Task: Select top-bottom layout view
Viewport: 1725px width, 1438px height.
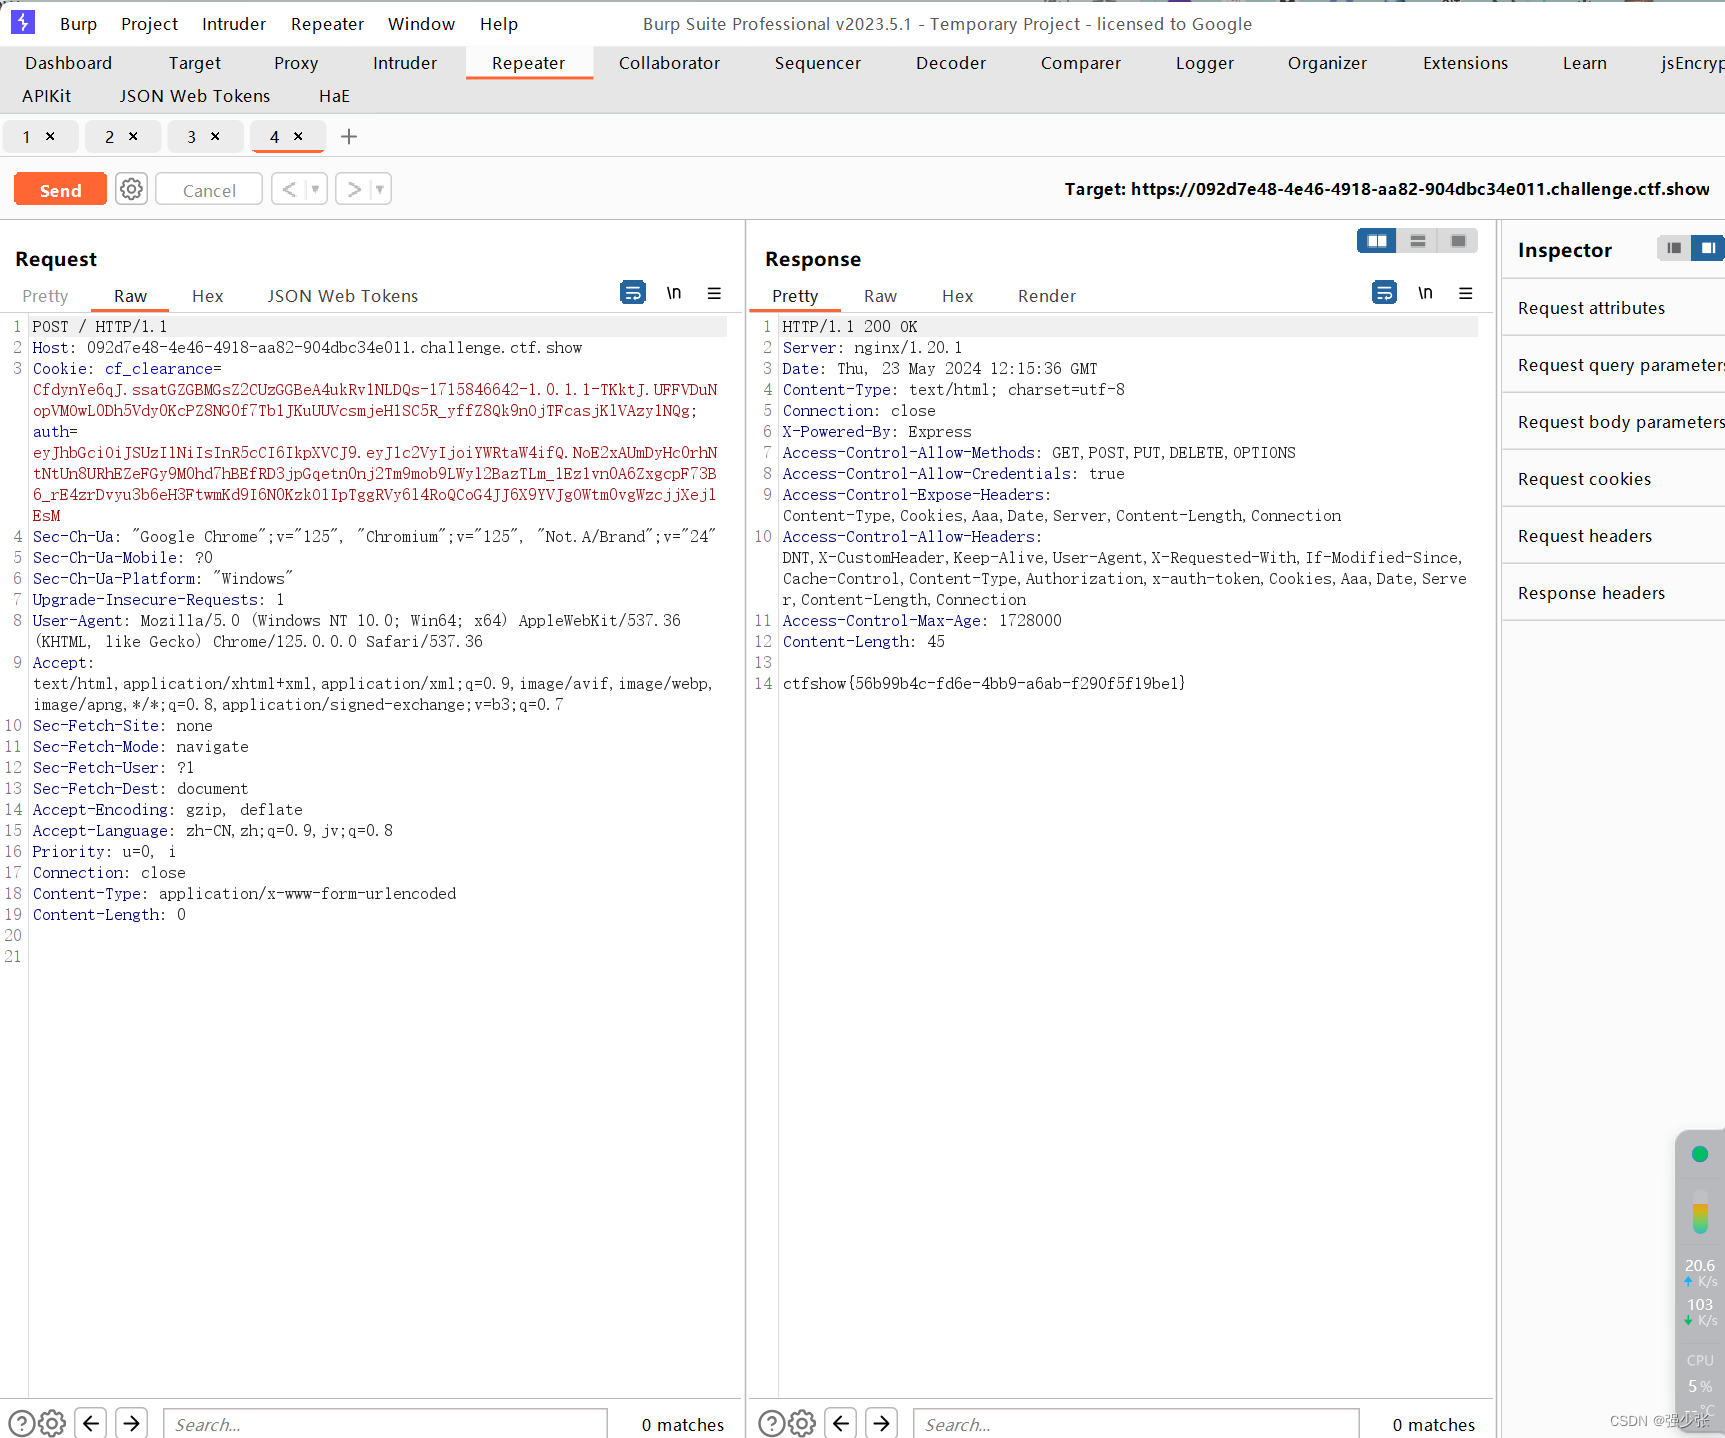Action: coord(1417,241)
